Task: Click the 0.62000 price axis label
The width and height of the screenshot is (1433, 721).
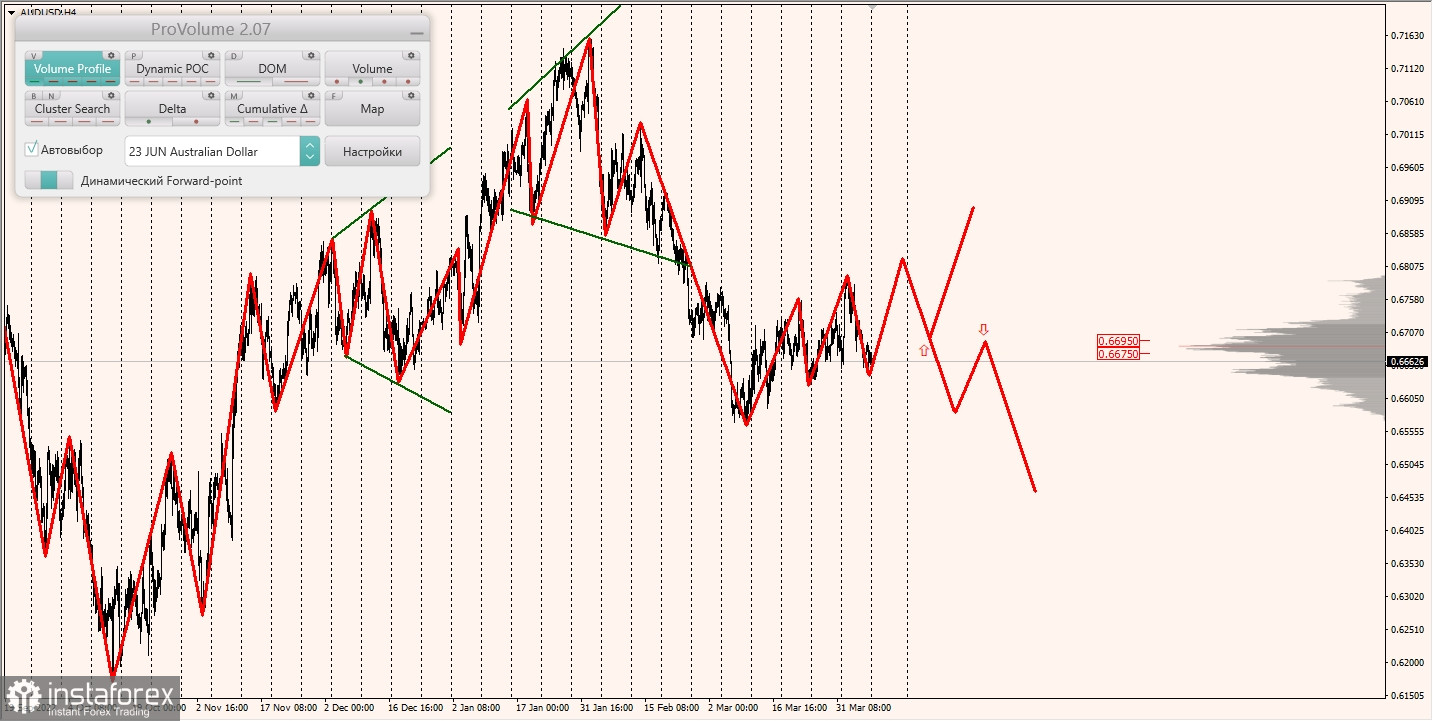Action: pyautogui.click(x=1407, y=662)
